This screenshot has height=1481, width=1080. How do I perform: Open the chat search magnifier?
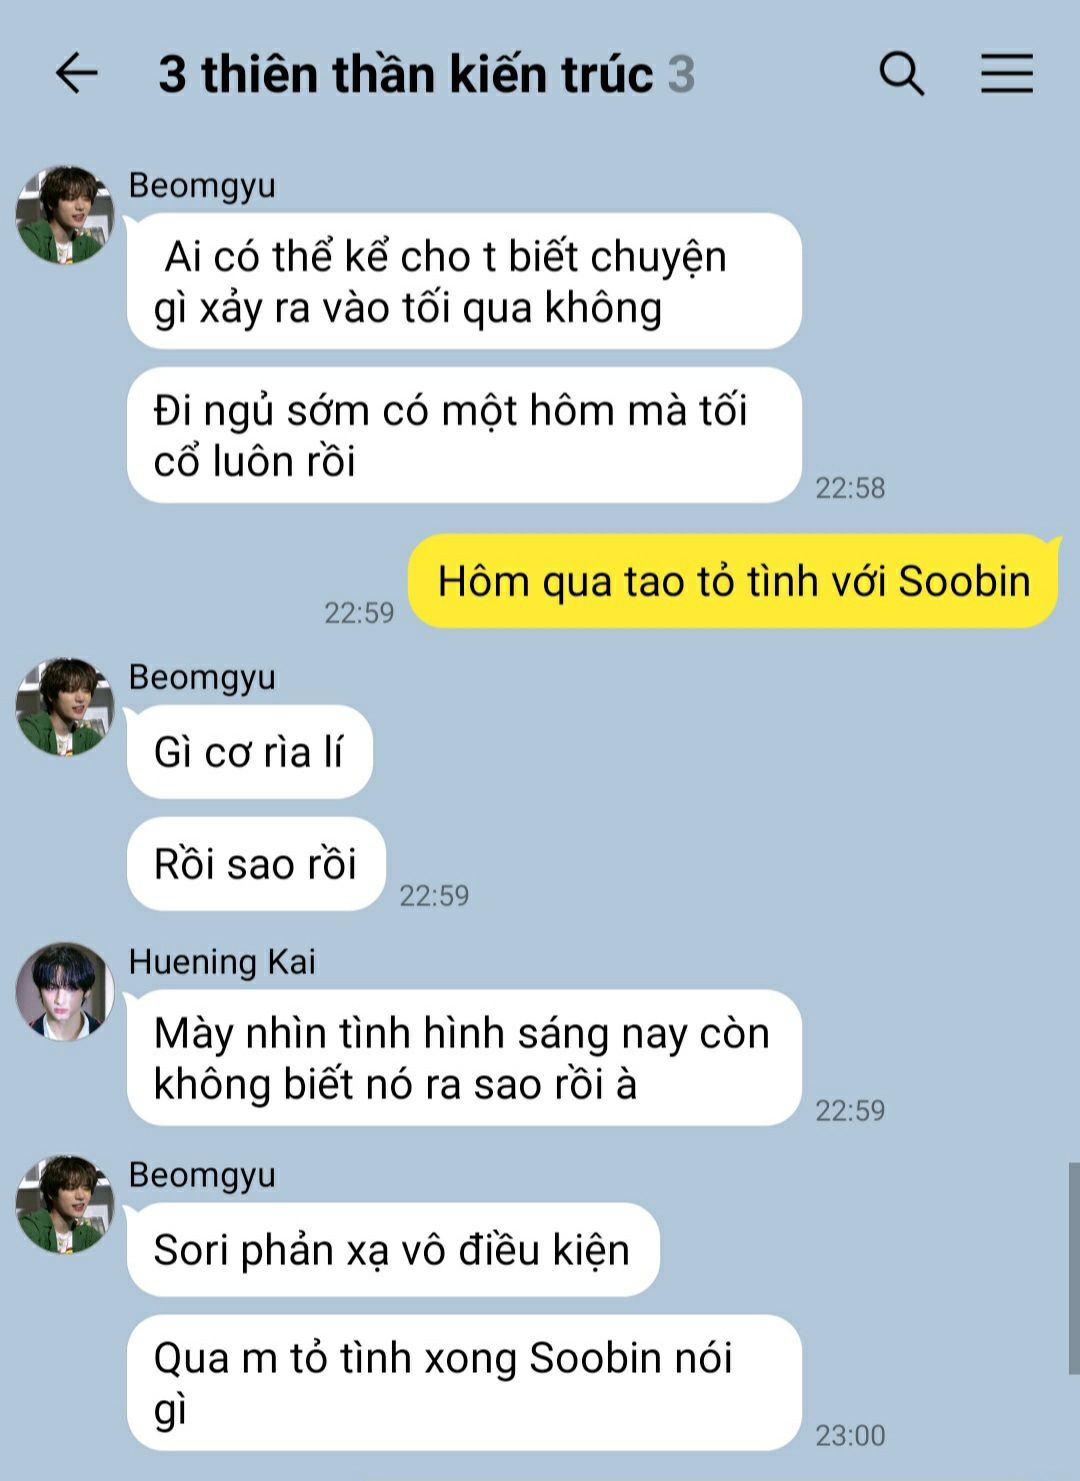901,74
